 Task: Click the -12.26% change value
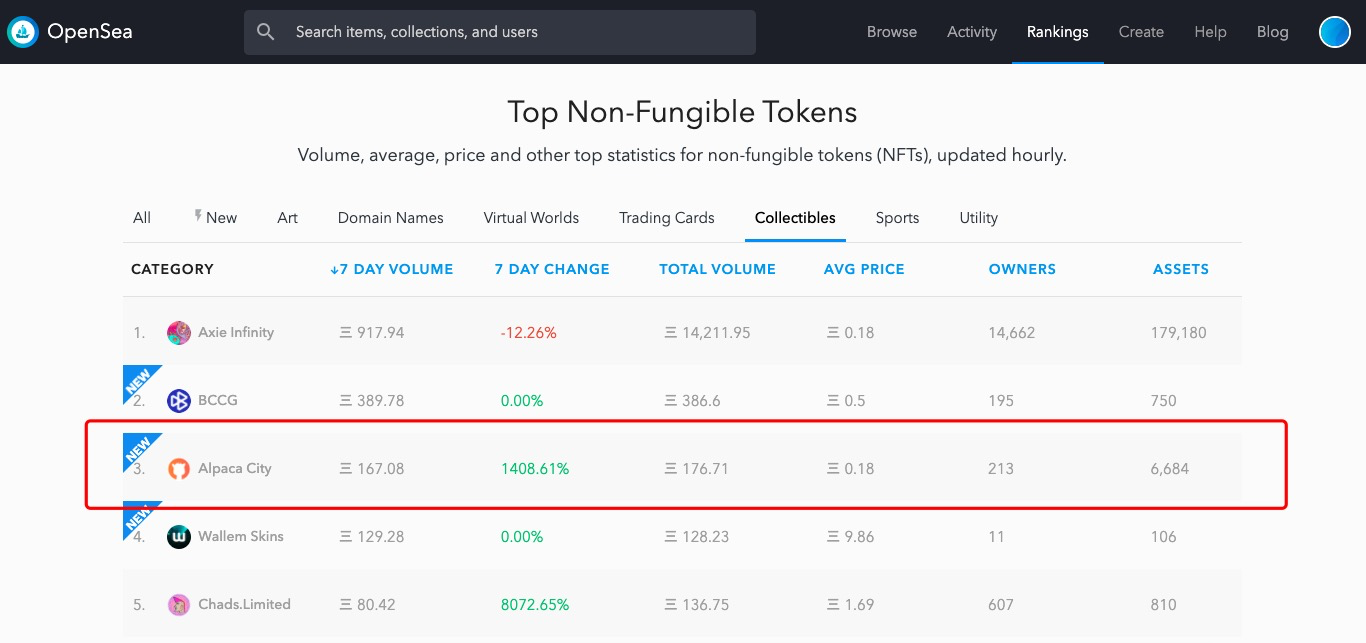click(529, 333)
